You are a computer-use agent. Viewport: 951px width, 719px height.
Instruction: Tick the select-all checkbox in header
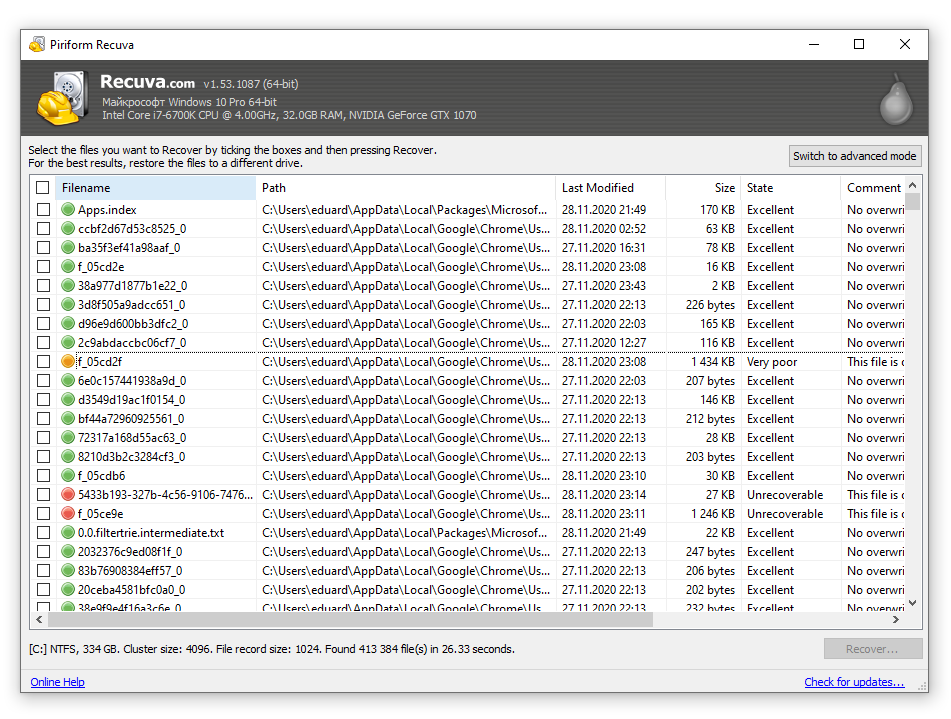tap(42, 187)
